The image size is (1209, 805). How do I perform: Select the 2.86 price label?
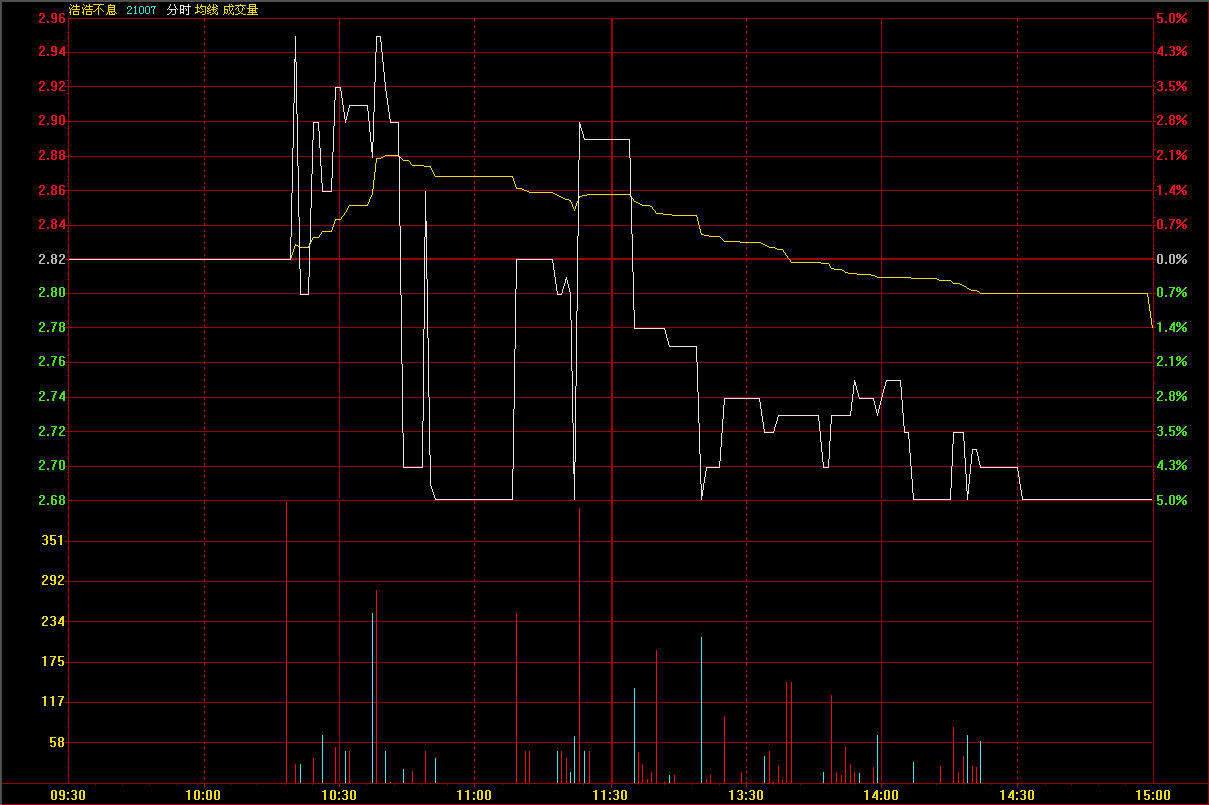[x=52, y=190]
